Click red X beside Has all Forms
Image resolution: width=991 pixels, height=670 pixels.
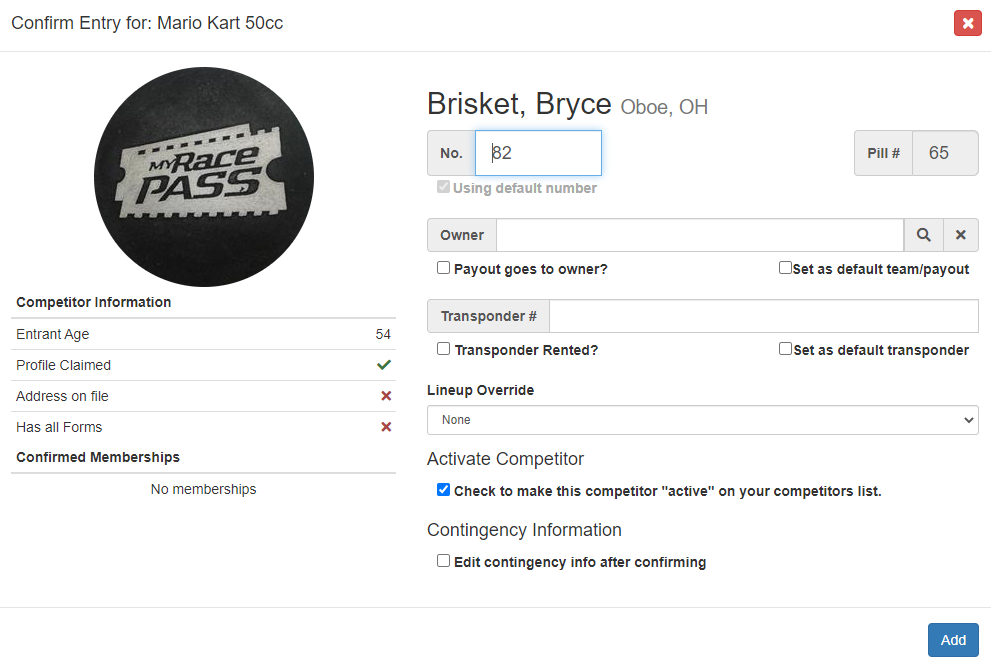(385, 427)
